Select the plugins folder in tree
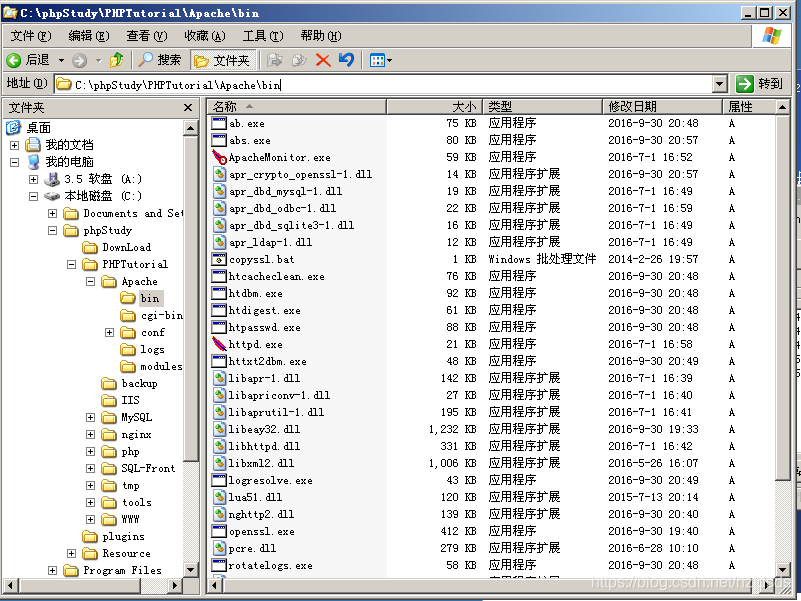The height and width of the screenshot is (601, 801). coord(113,536)
